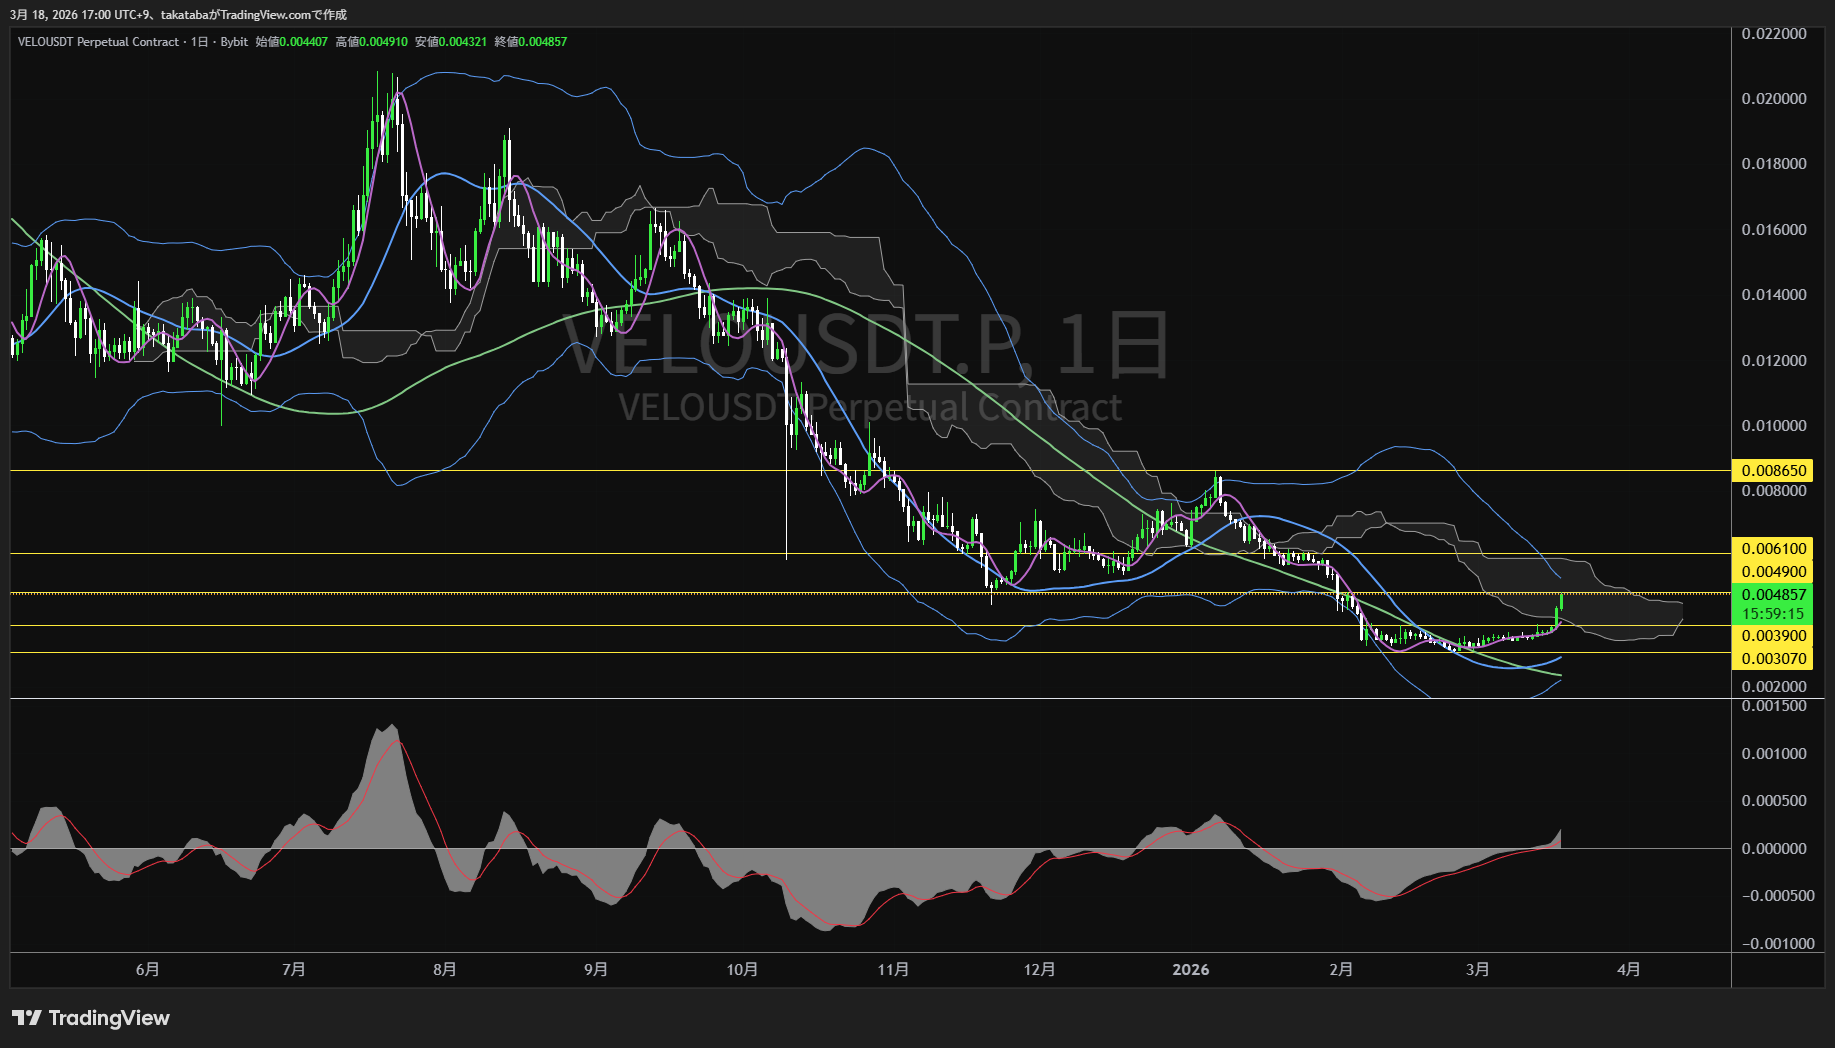
Task: Select the 0.008650 yellow price level label
Action: [x=1773, y=470]
